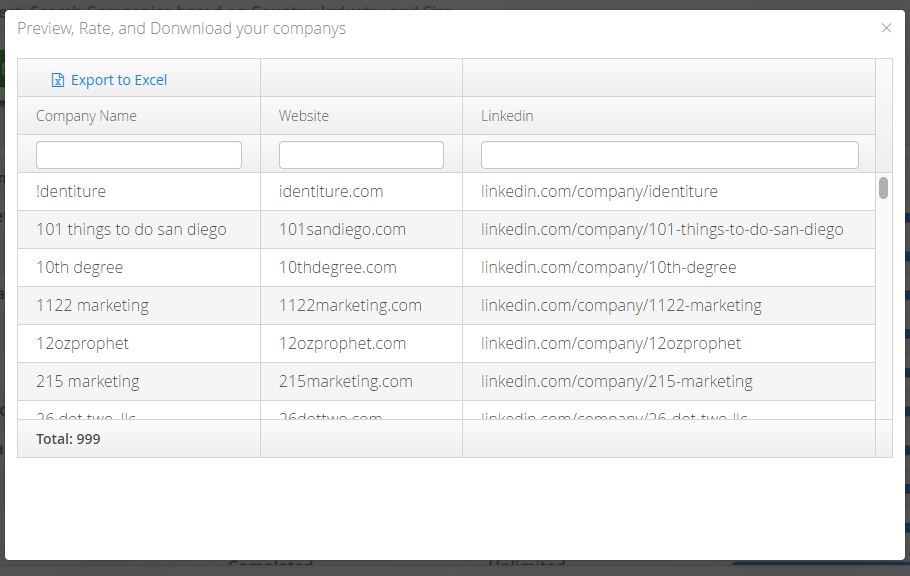Select the 215 marketing row
910x576 pixels.
(x=446, y=381)
